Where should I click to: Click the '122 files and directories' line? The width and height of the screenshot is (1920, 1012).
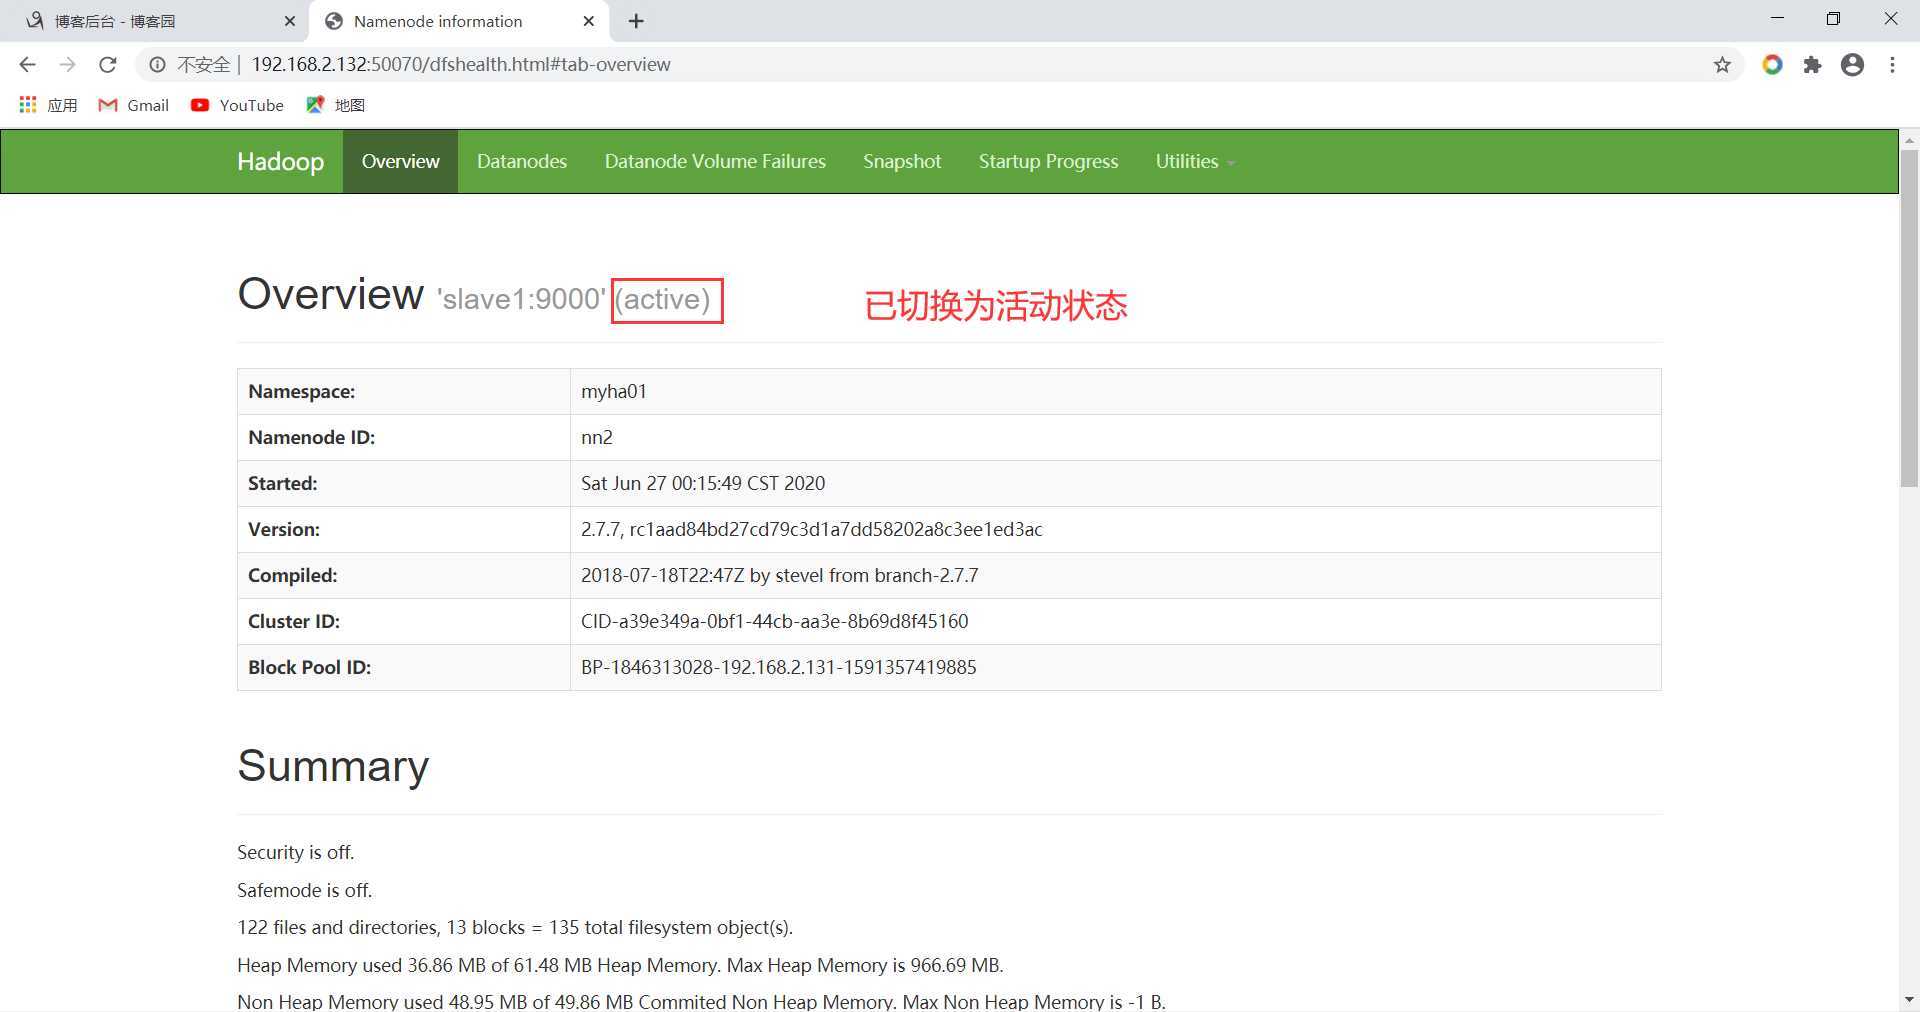pyautogui.click(x=515, y=927)
